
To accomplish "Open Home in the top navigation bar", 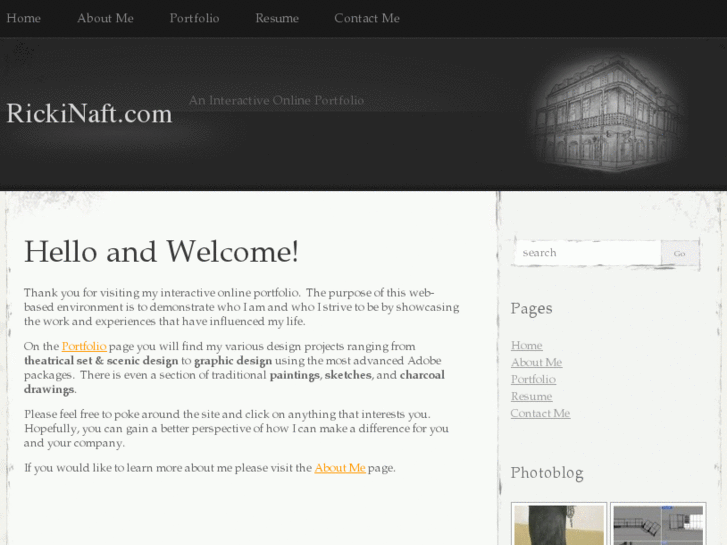I will click(24, 18).
